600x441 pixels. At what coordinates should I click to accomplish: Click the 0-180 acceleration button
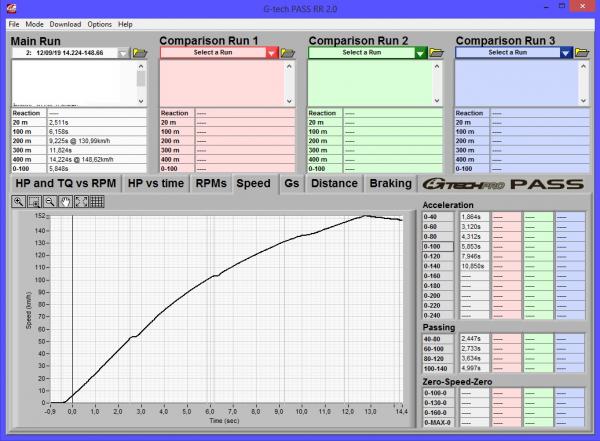click(438, 286)
